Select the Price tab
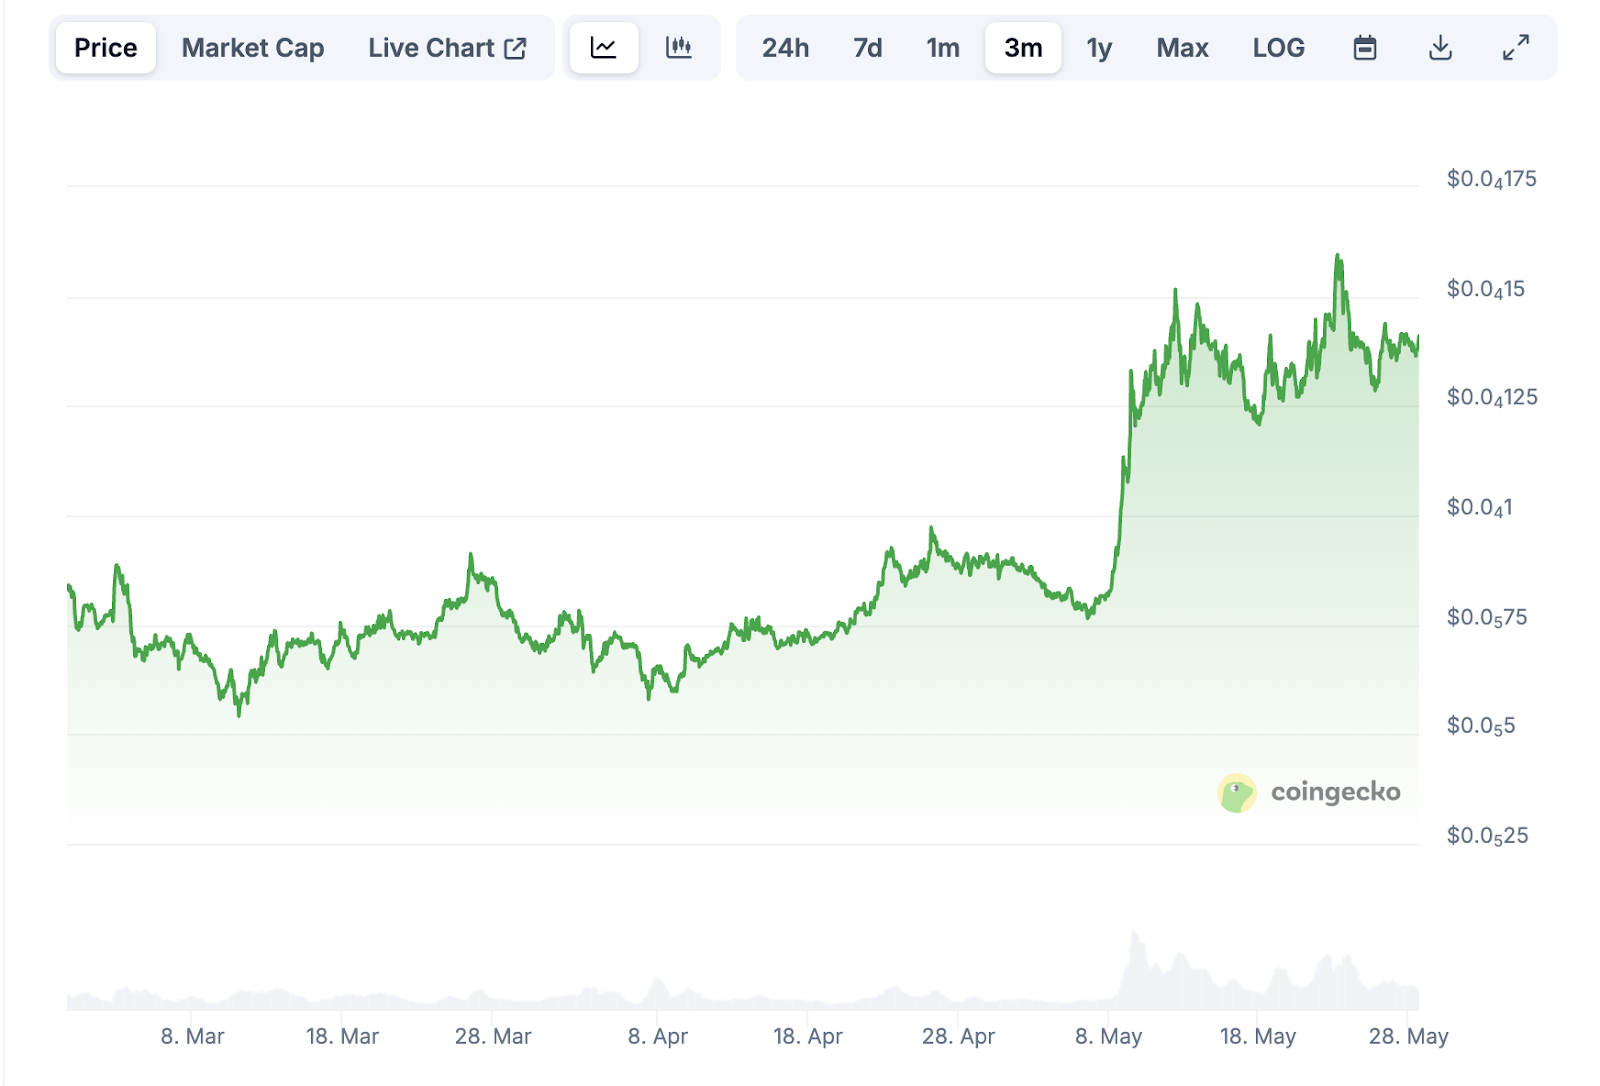 click(x=105, y=48)
